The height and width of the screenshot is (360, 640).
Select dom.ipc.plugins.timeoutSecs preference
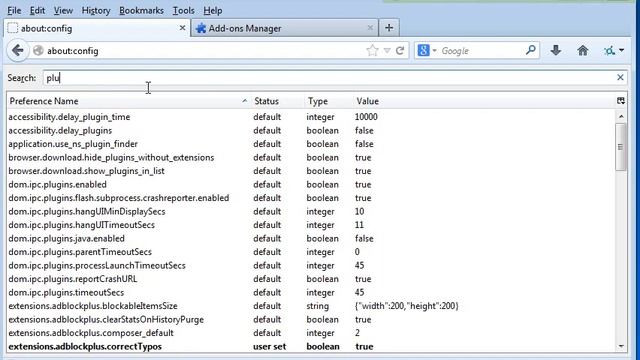coord(311,292)
